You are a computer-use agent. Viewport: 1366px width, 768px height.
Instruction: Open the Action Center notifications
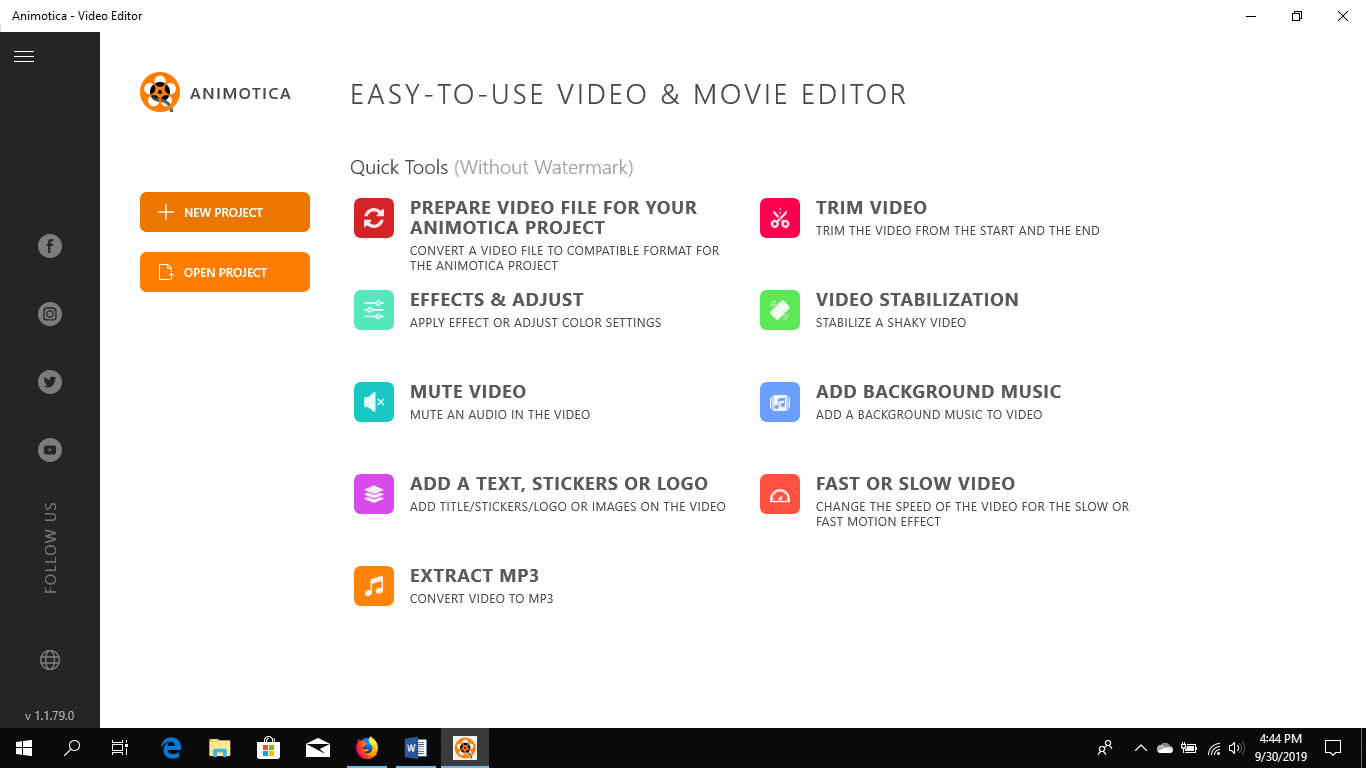click(x=1333, y=748)
